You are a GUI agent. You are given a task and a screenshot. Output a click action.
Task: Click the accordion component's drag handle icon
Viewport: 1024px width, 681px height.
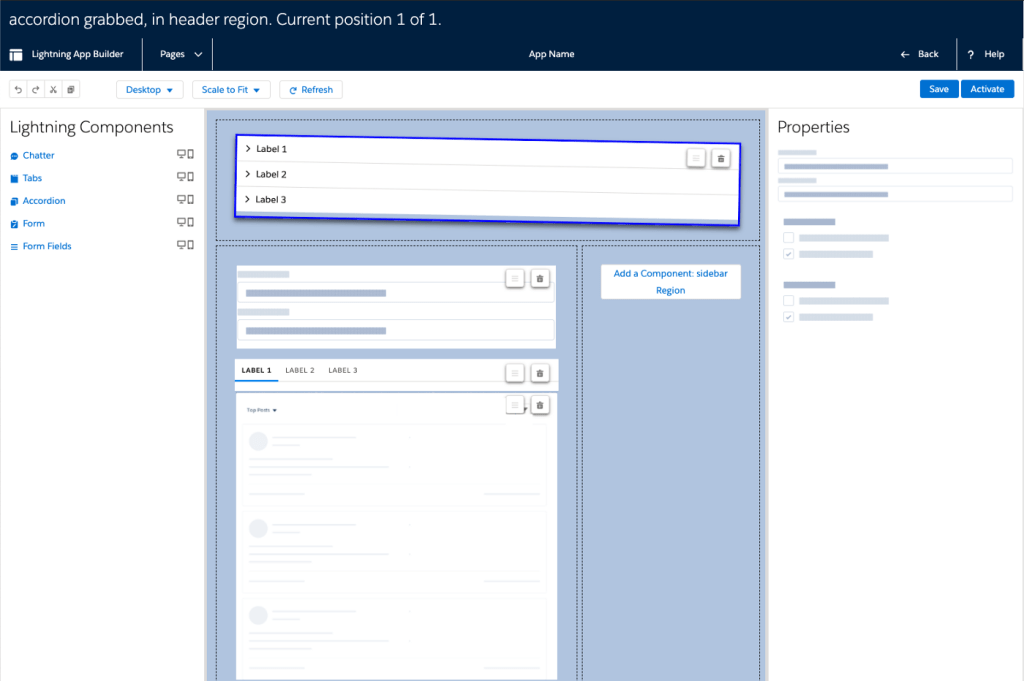[x=696, y=158]
